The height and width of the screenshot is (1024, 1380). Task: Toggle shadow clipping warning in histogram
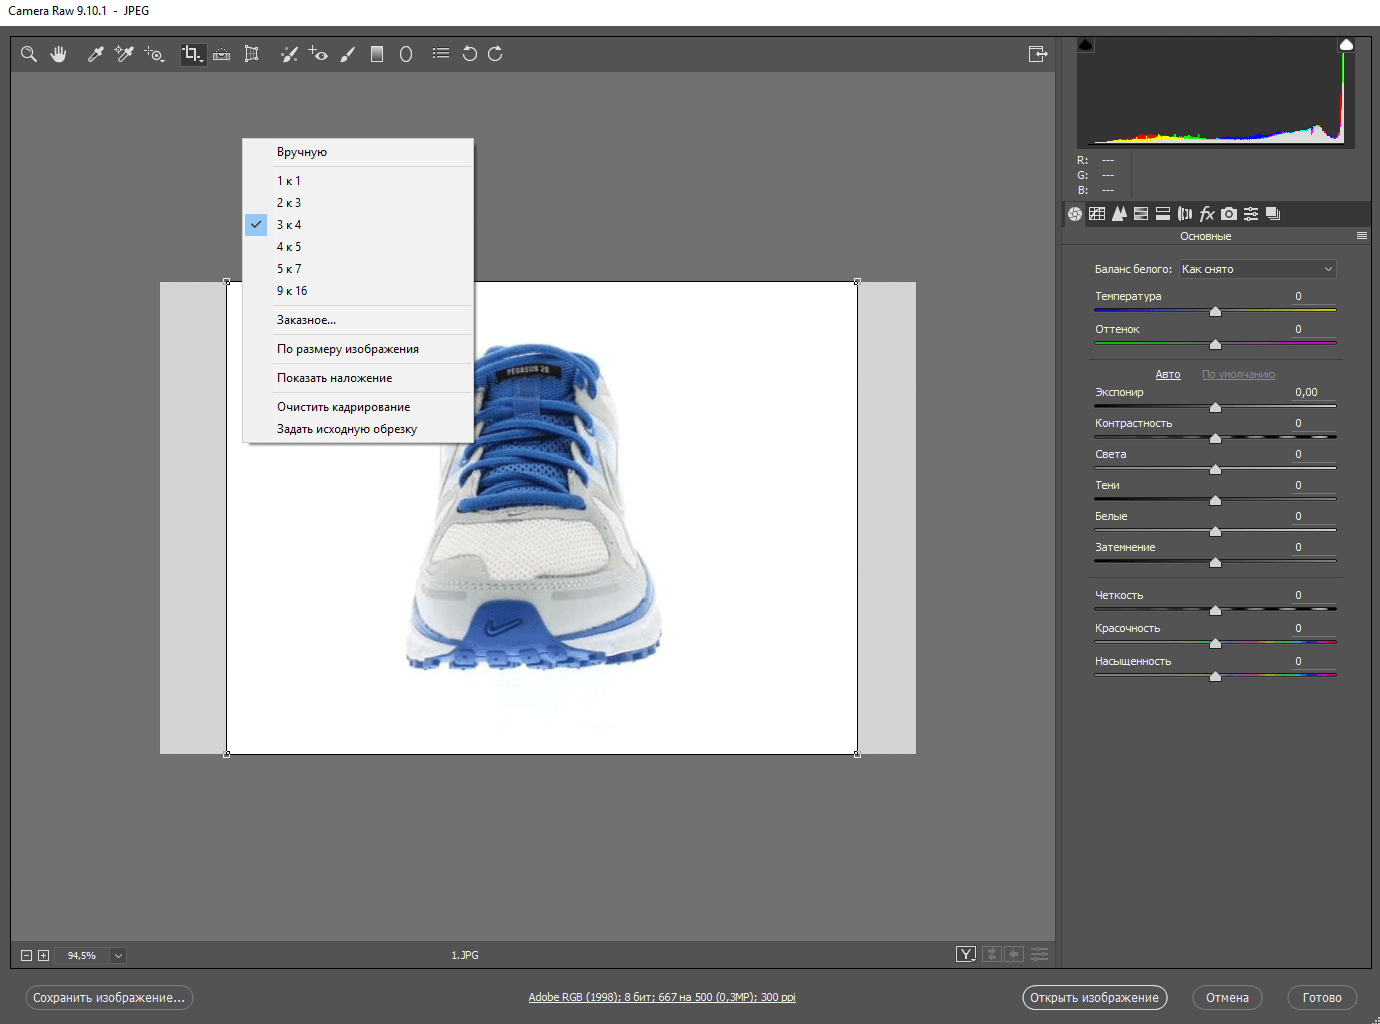tap(1086, 45)
